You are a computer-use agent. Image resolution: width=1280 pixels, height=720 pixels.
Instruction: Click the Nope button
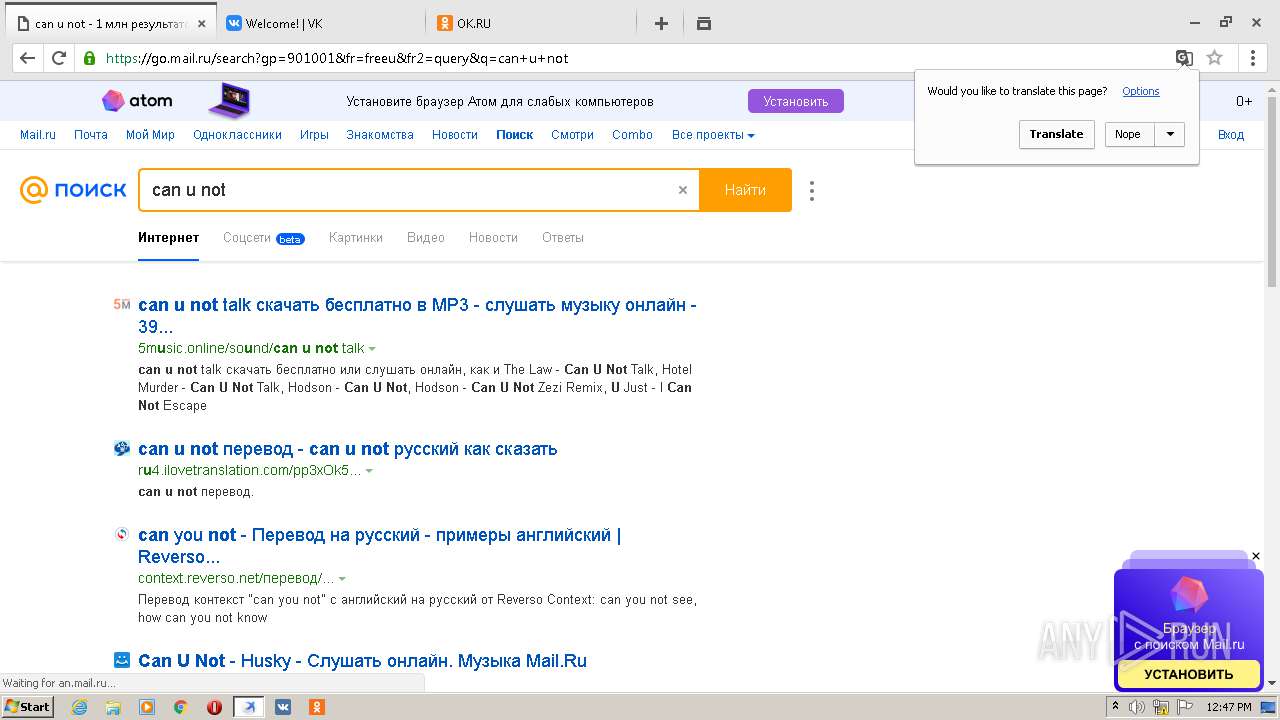point(1129,134)
